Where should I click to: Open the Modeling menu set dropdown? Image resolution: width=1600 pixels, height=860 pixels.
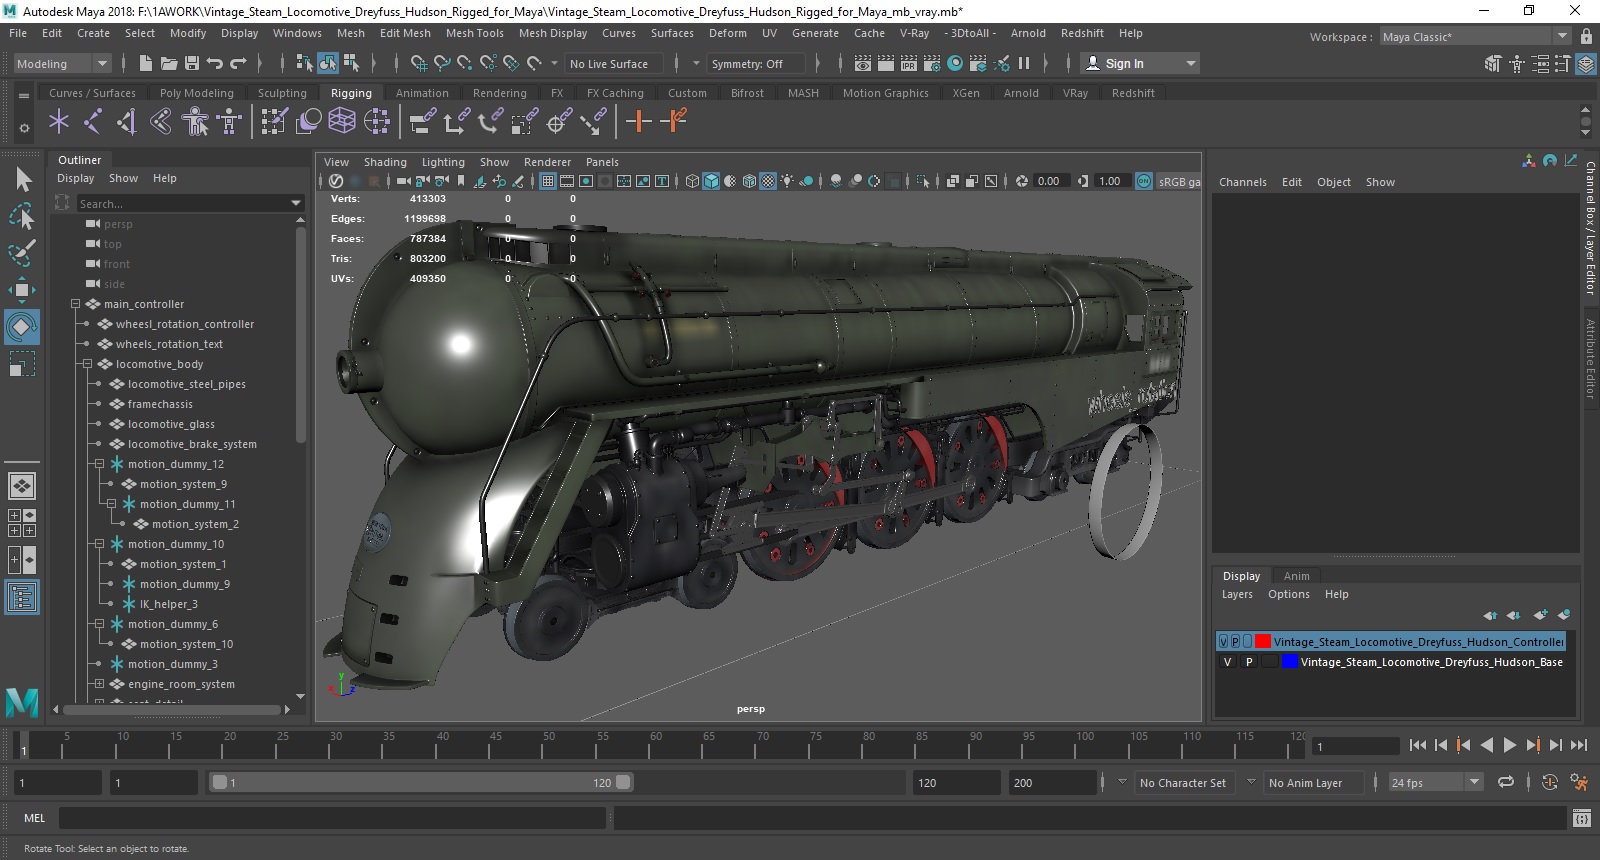pyautogui.click(x=62, y=63)
